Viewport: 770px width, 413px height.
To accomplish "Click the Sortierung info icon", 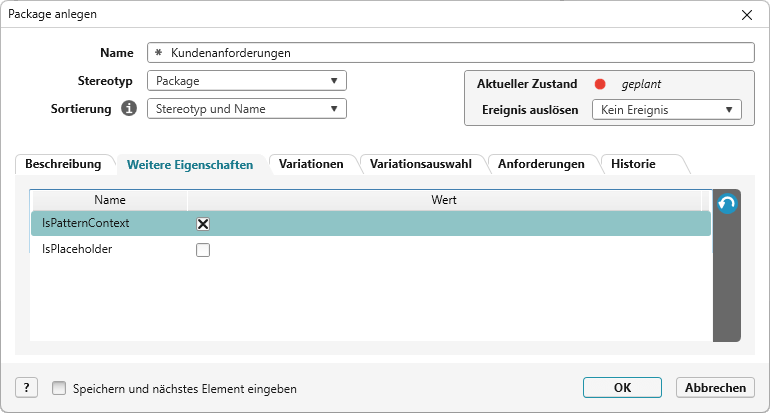I will point(129,108).
